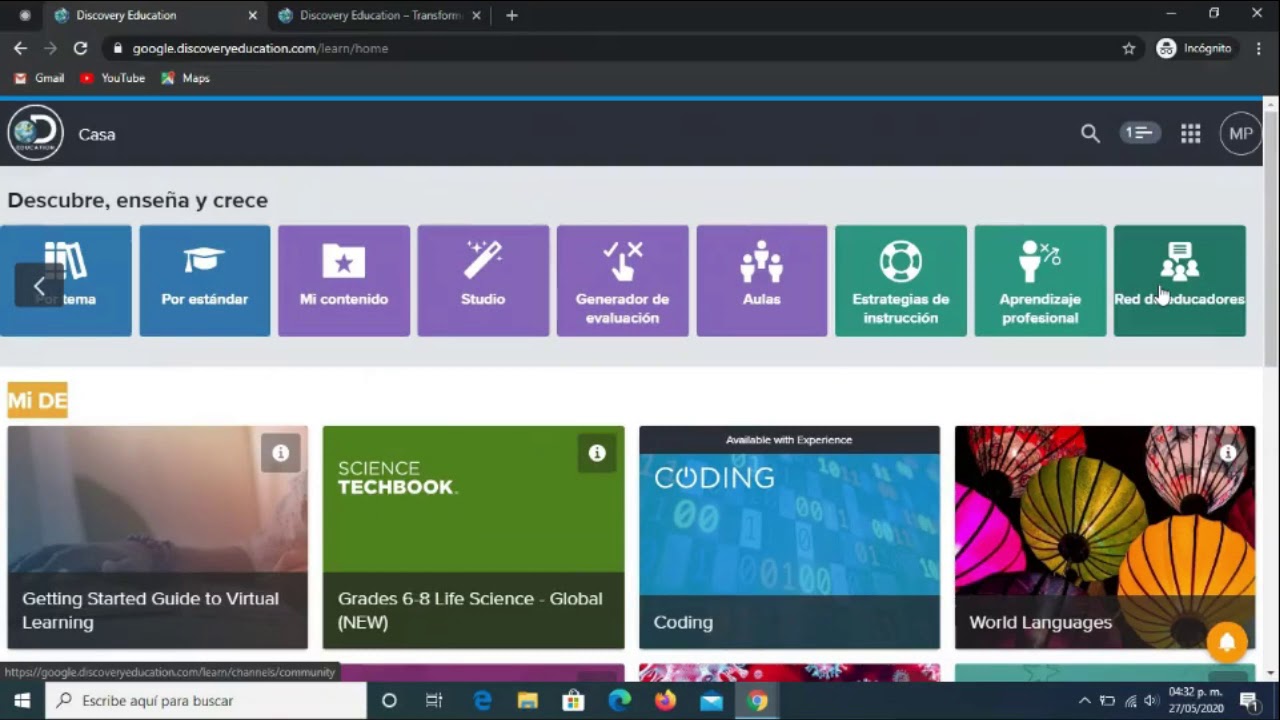This screenshot has height=720, width=1280.
Task: Show info for Getting Started Guide card
Action: pos(281,453)
